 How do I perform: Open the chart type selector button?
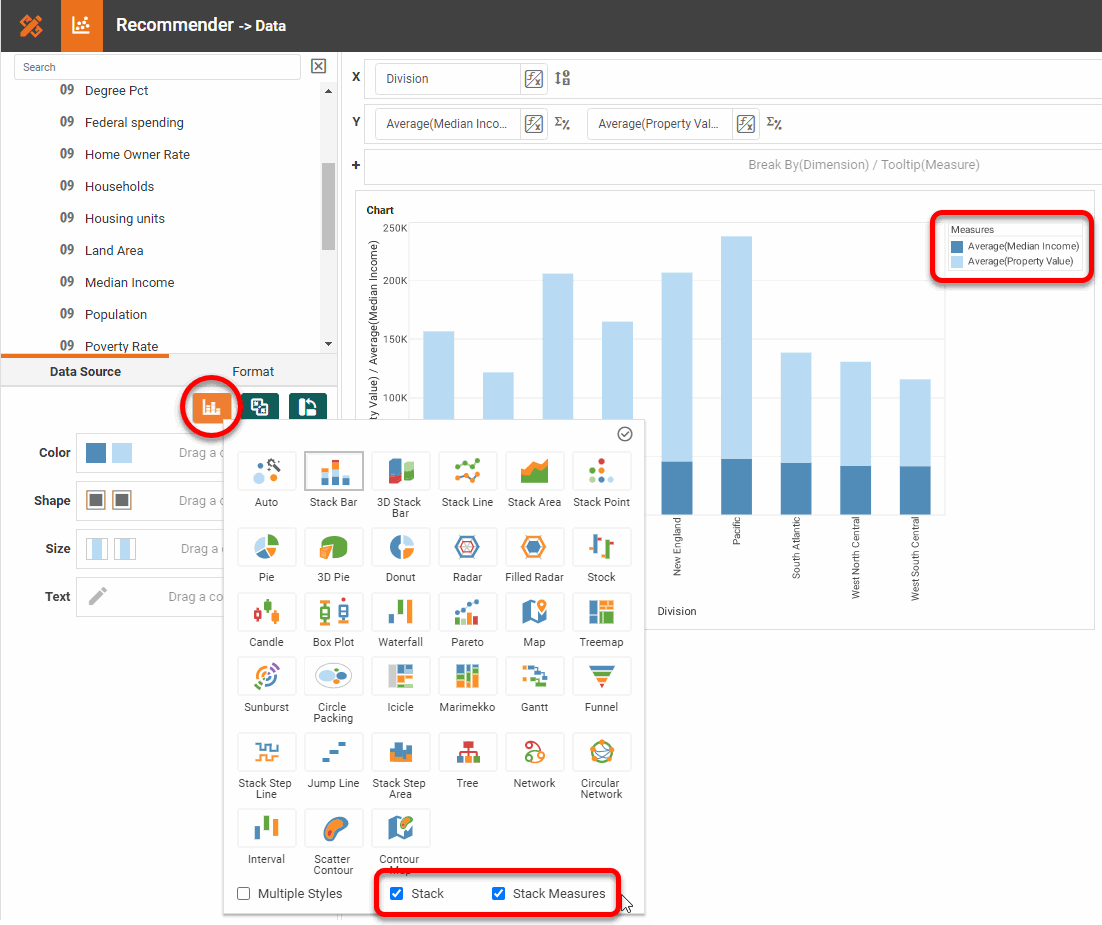211,407
